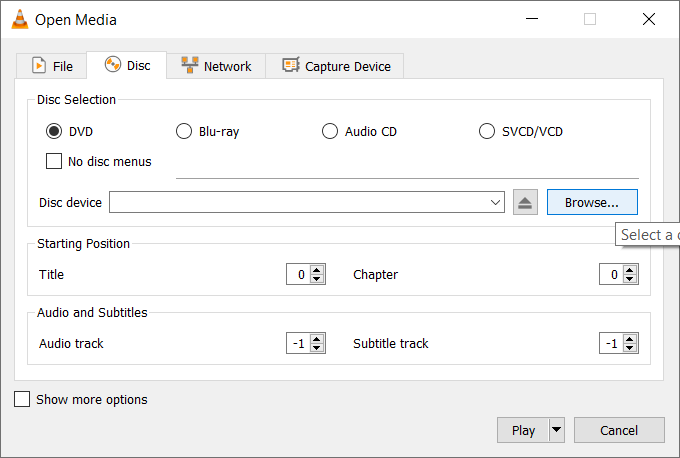Increase the Audio track number

click(318, 339)
